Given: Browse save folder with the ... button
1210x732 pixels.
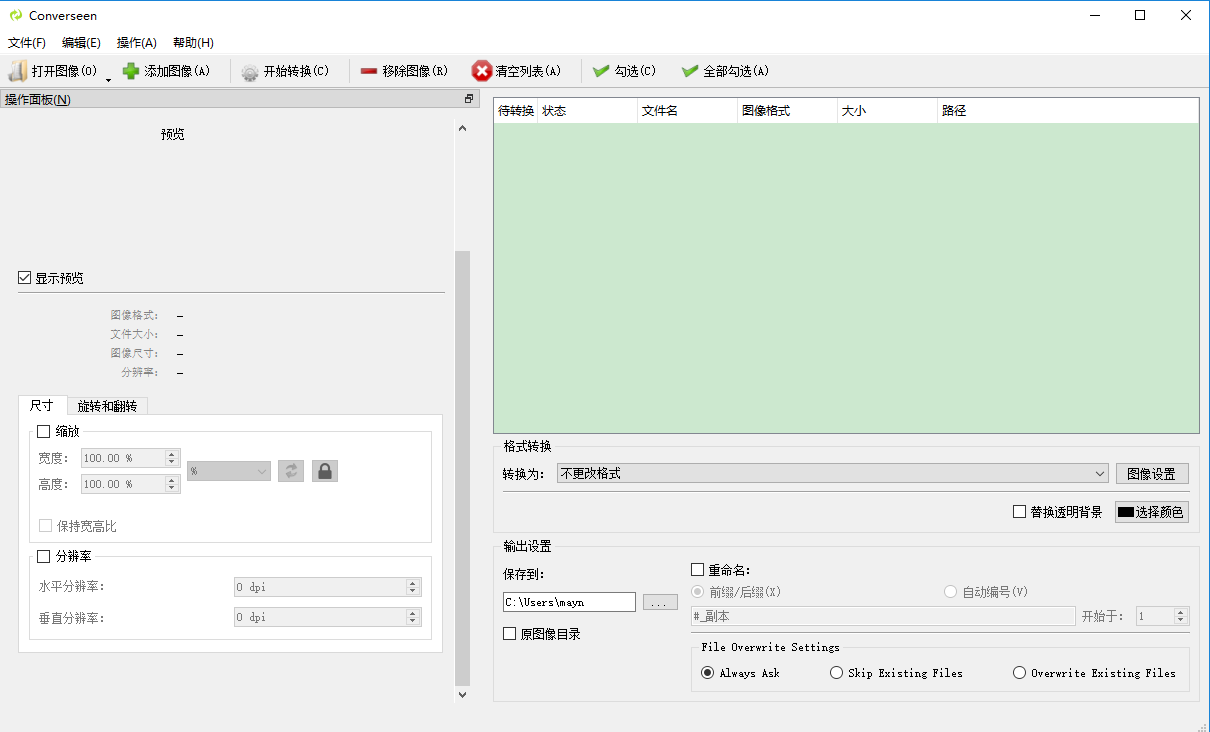Looking at the screenshot, I should (x=660, y=601).
